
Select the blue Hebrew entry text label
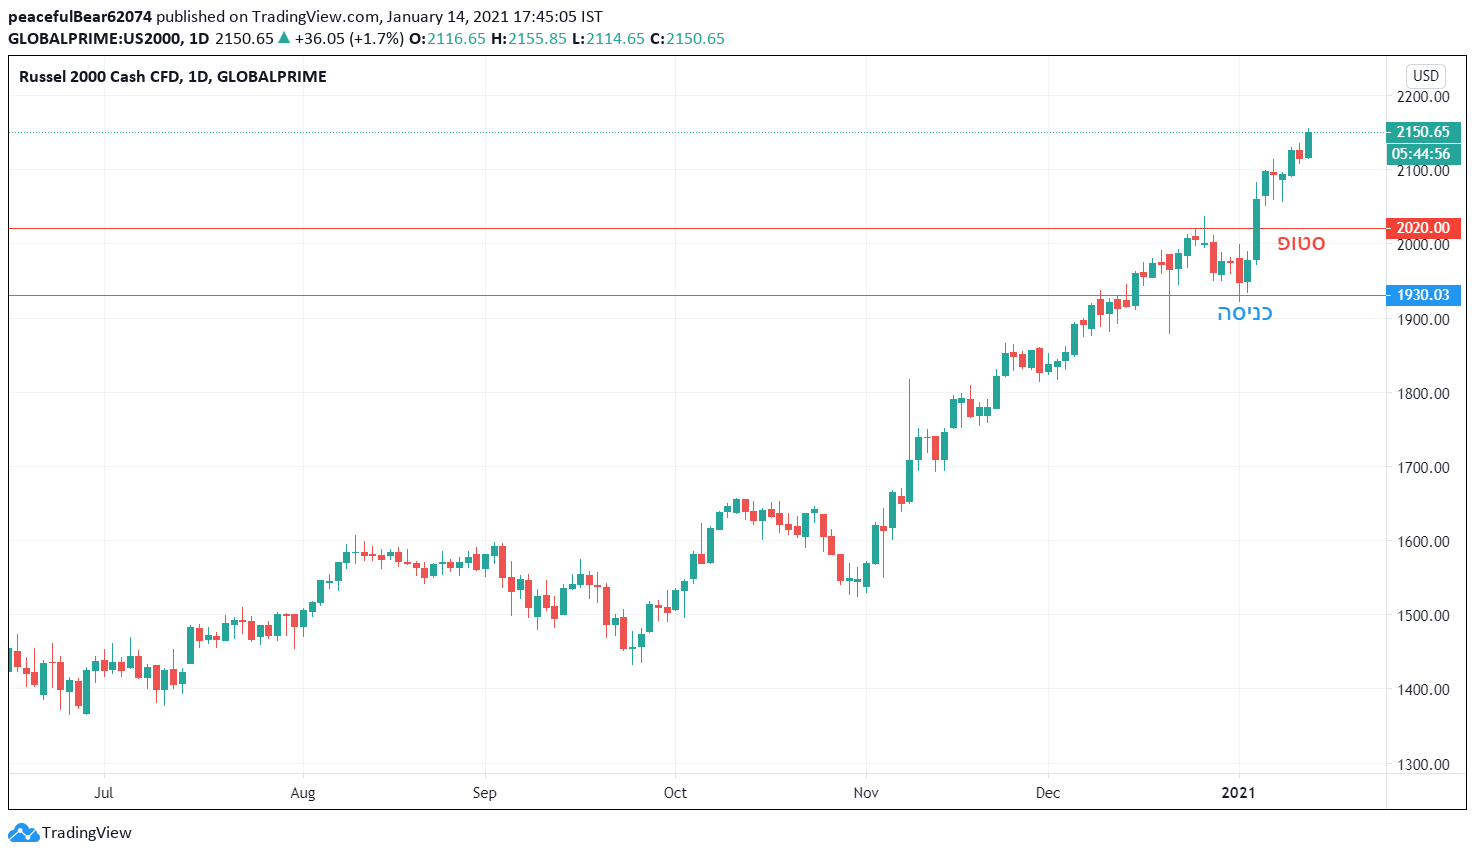pos(1244,313)
